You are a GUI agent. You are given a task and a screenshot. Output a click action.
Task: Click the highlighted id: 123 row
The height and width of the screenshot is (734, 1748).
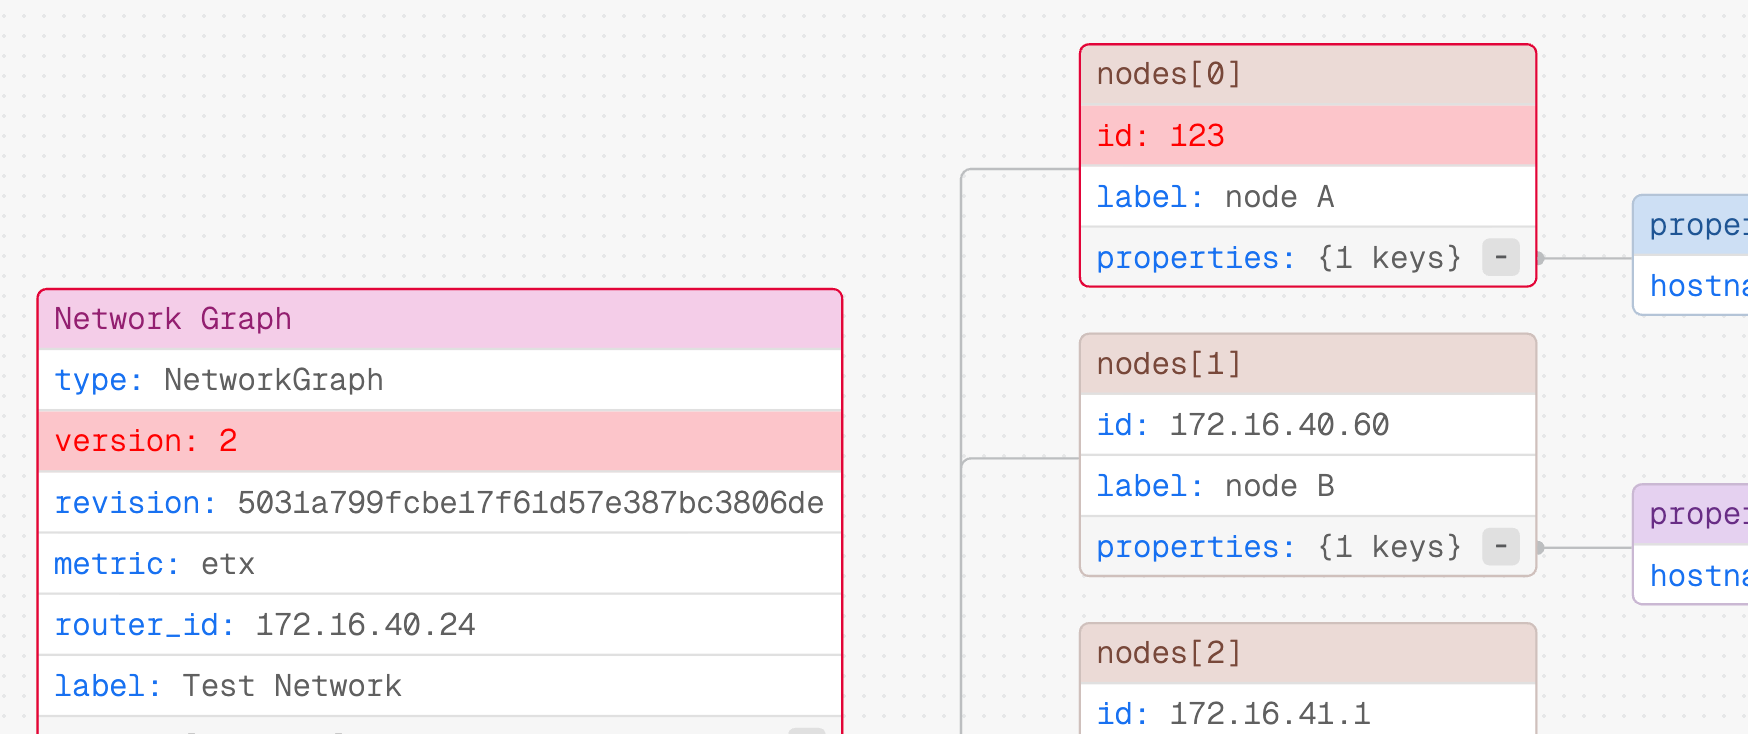(x=1307, y=136)
